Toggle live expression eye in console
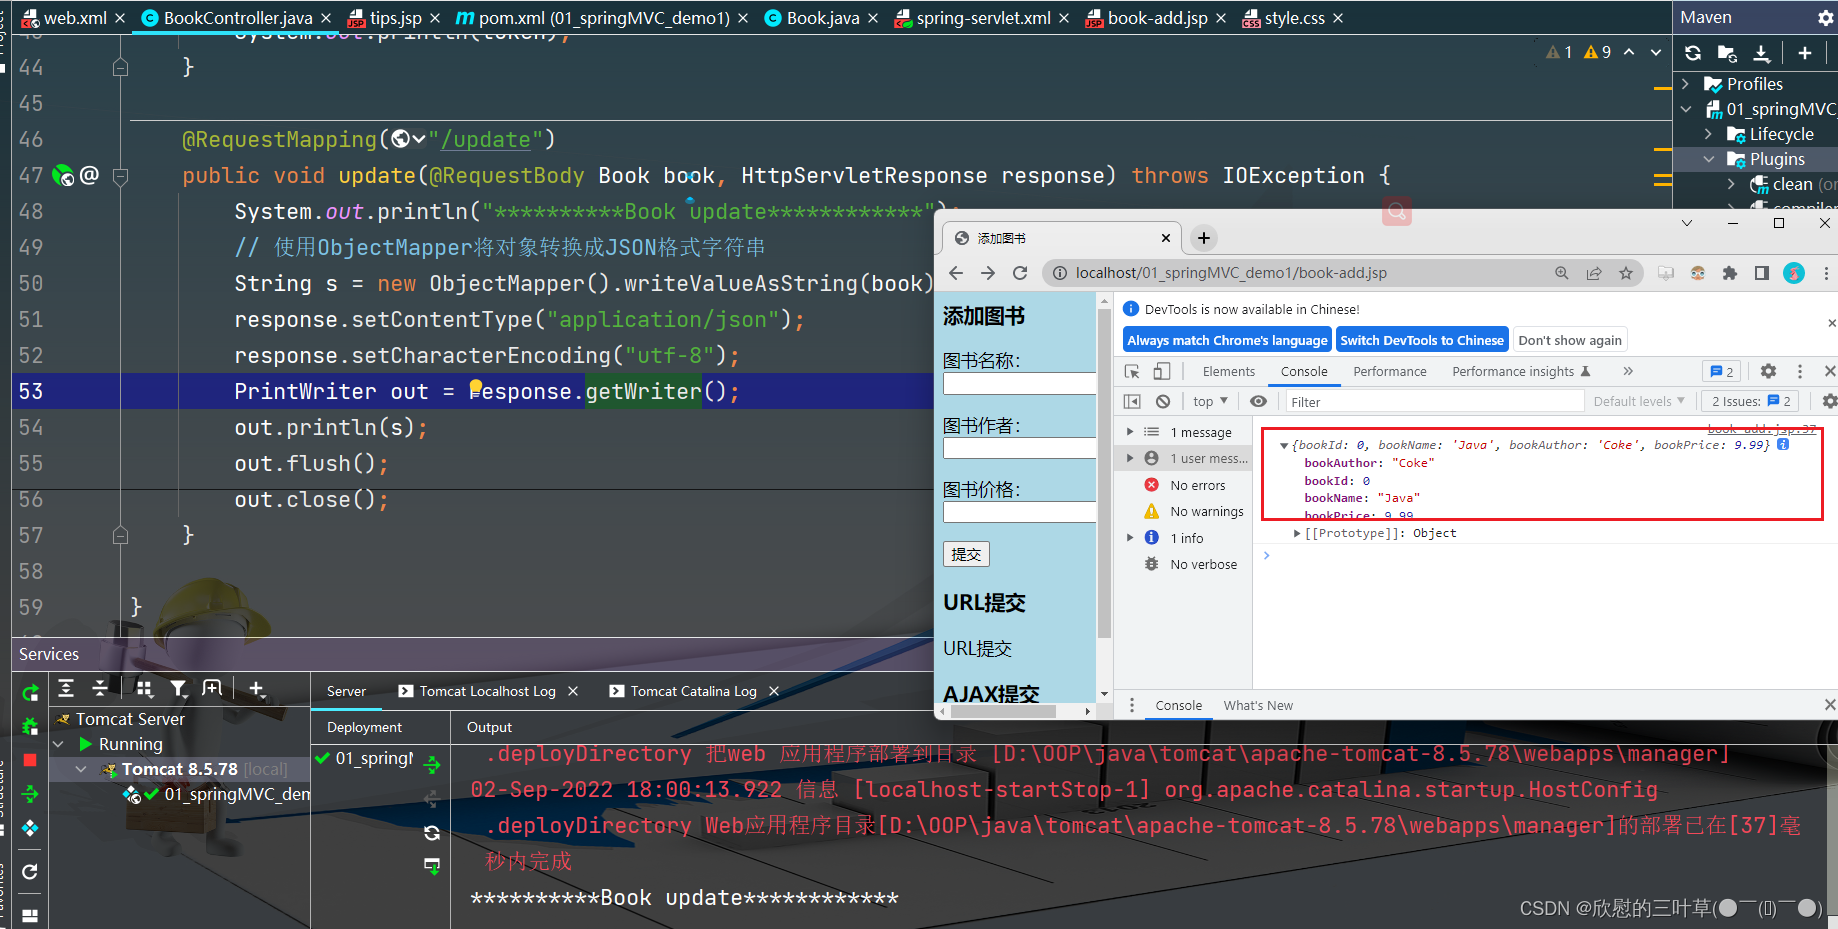Viewport: 1838px width, 929px height. [x=1259, y=401]
